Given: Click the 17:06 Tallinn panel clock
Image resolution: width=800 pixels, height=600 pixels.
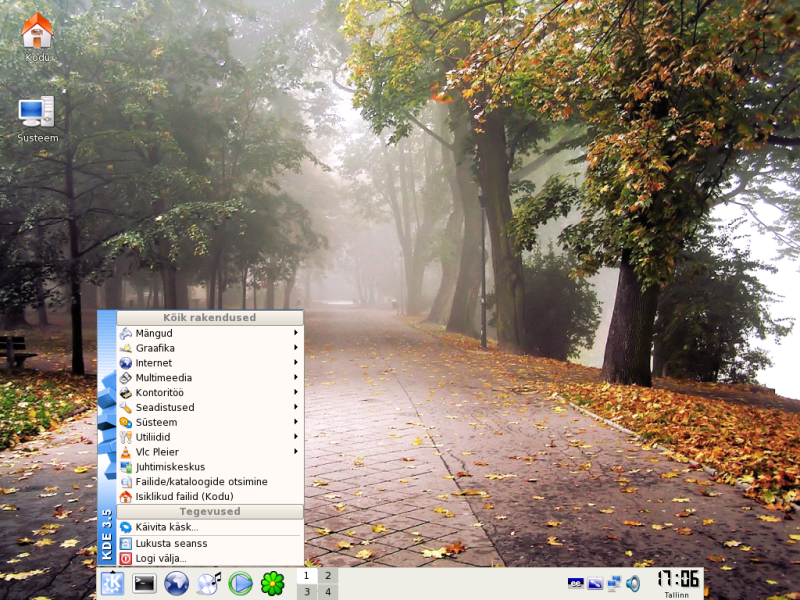Looking at the screenshot, I should pos(678,584).
